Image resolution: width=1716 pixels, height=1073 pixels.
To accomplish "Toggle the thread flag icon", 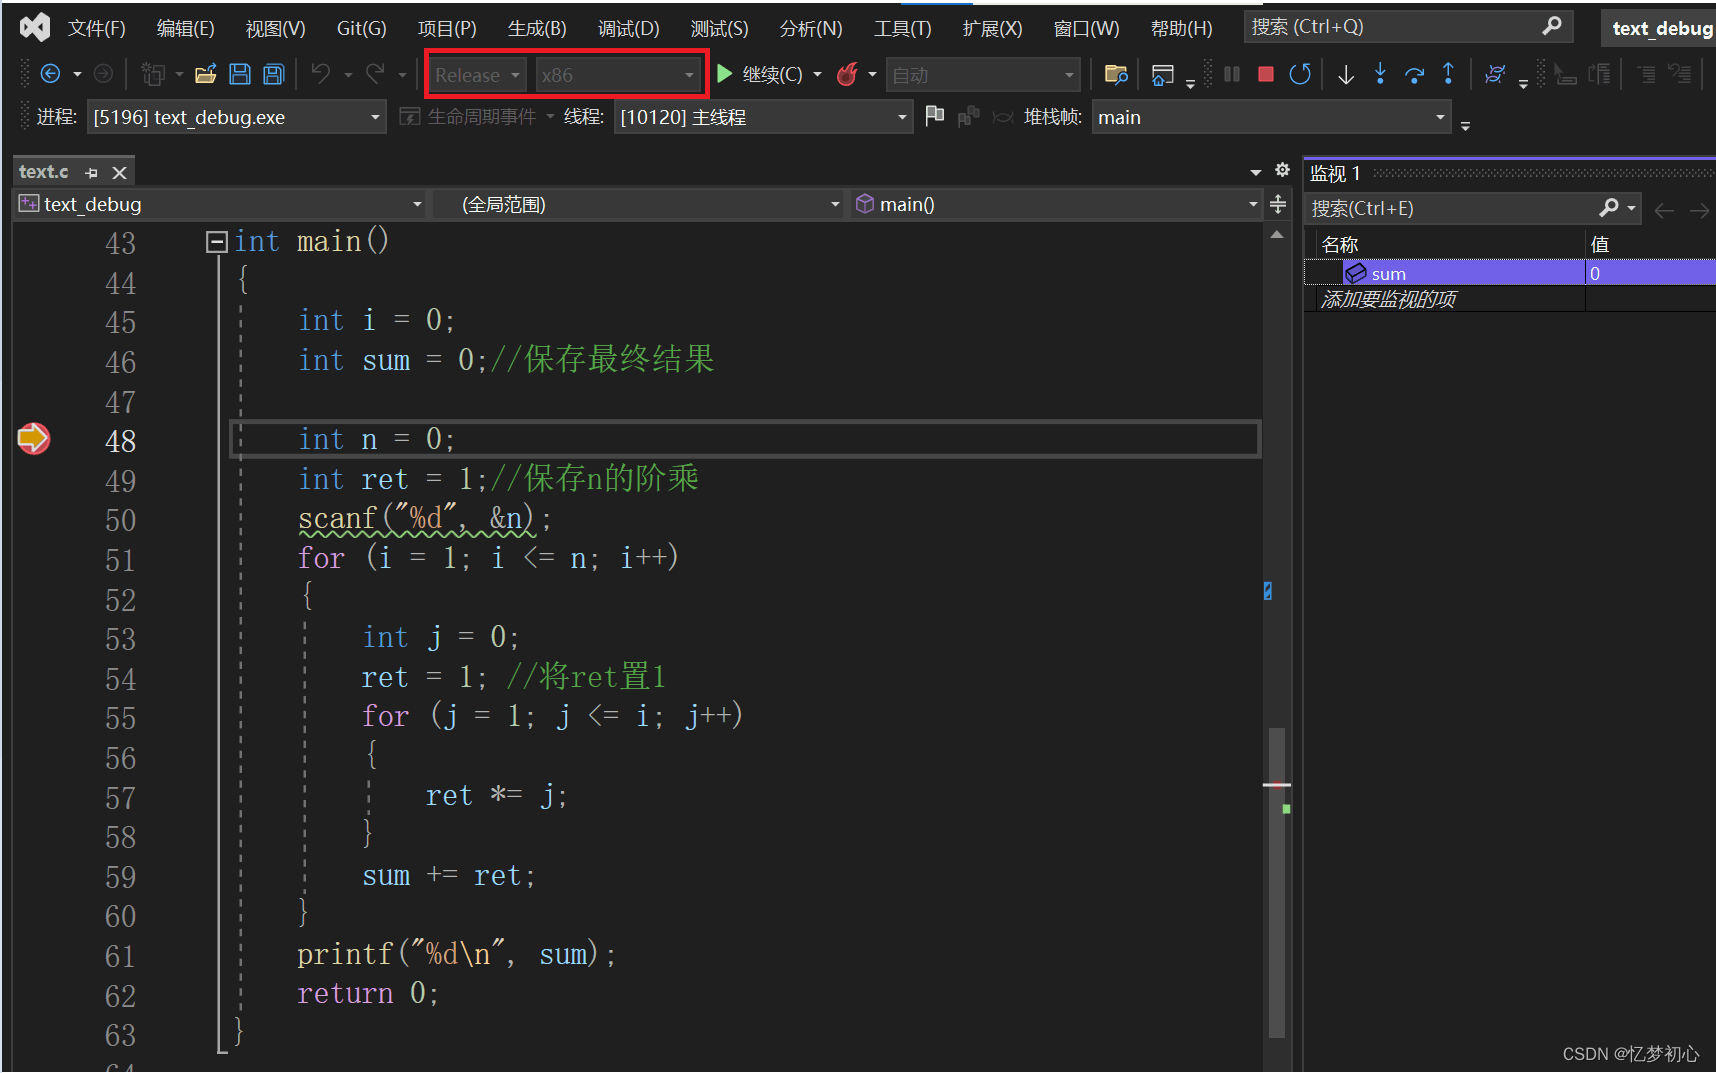I will point(934,117).
